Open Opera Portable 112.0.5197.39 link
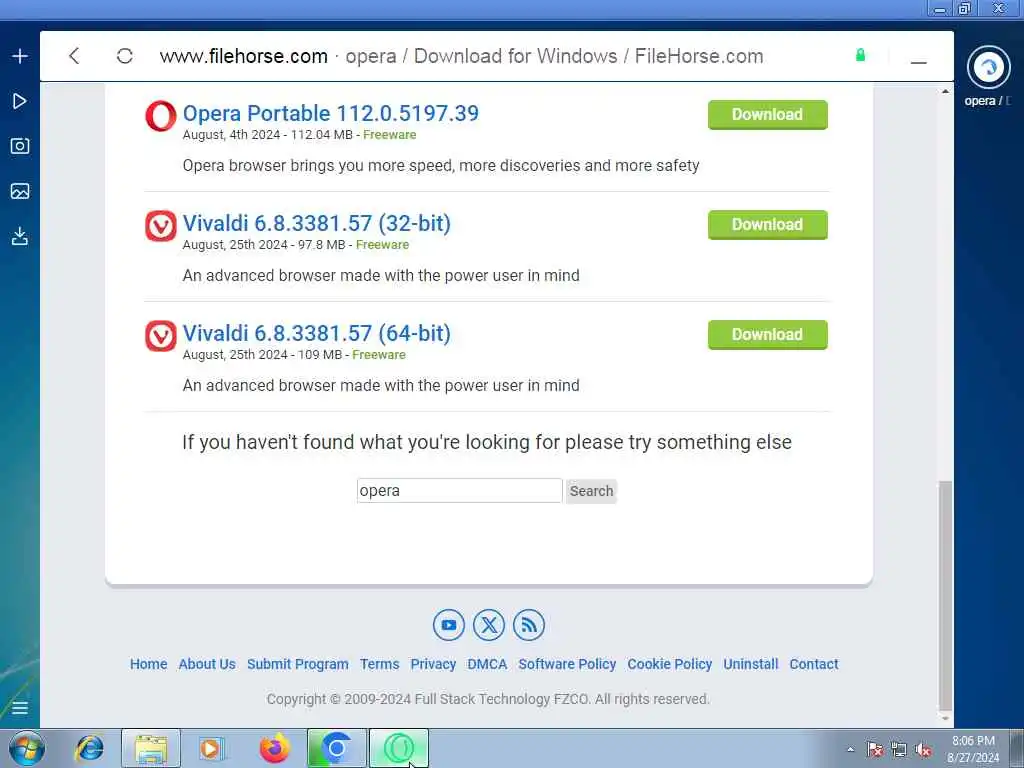1024x768 pixels. tap(330, 113)
